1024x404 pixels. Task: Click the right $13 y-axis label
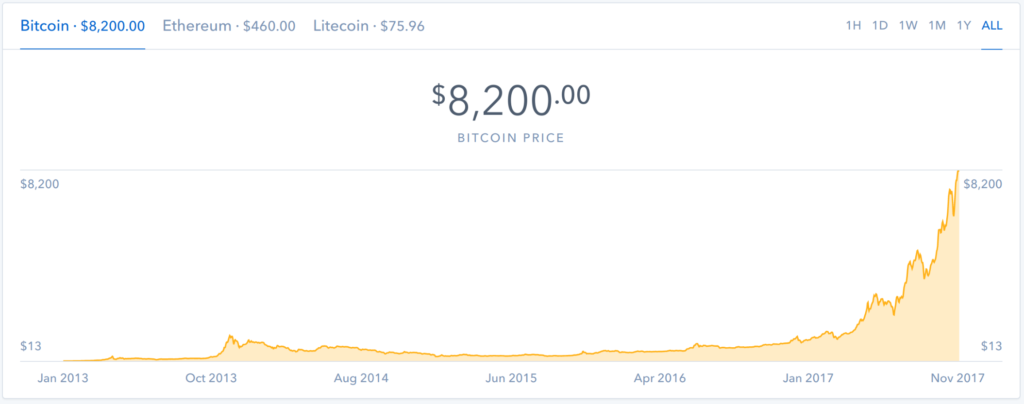(x=991, y=346)
